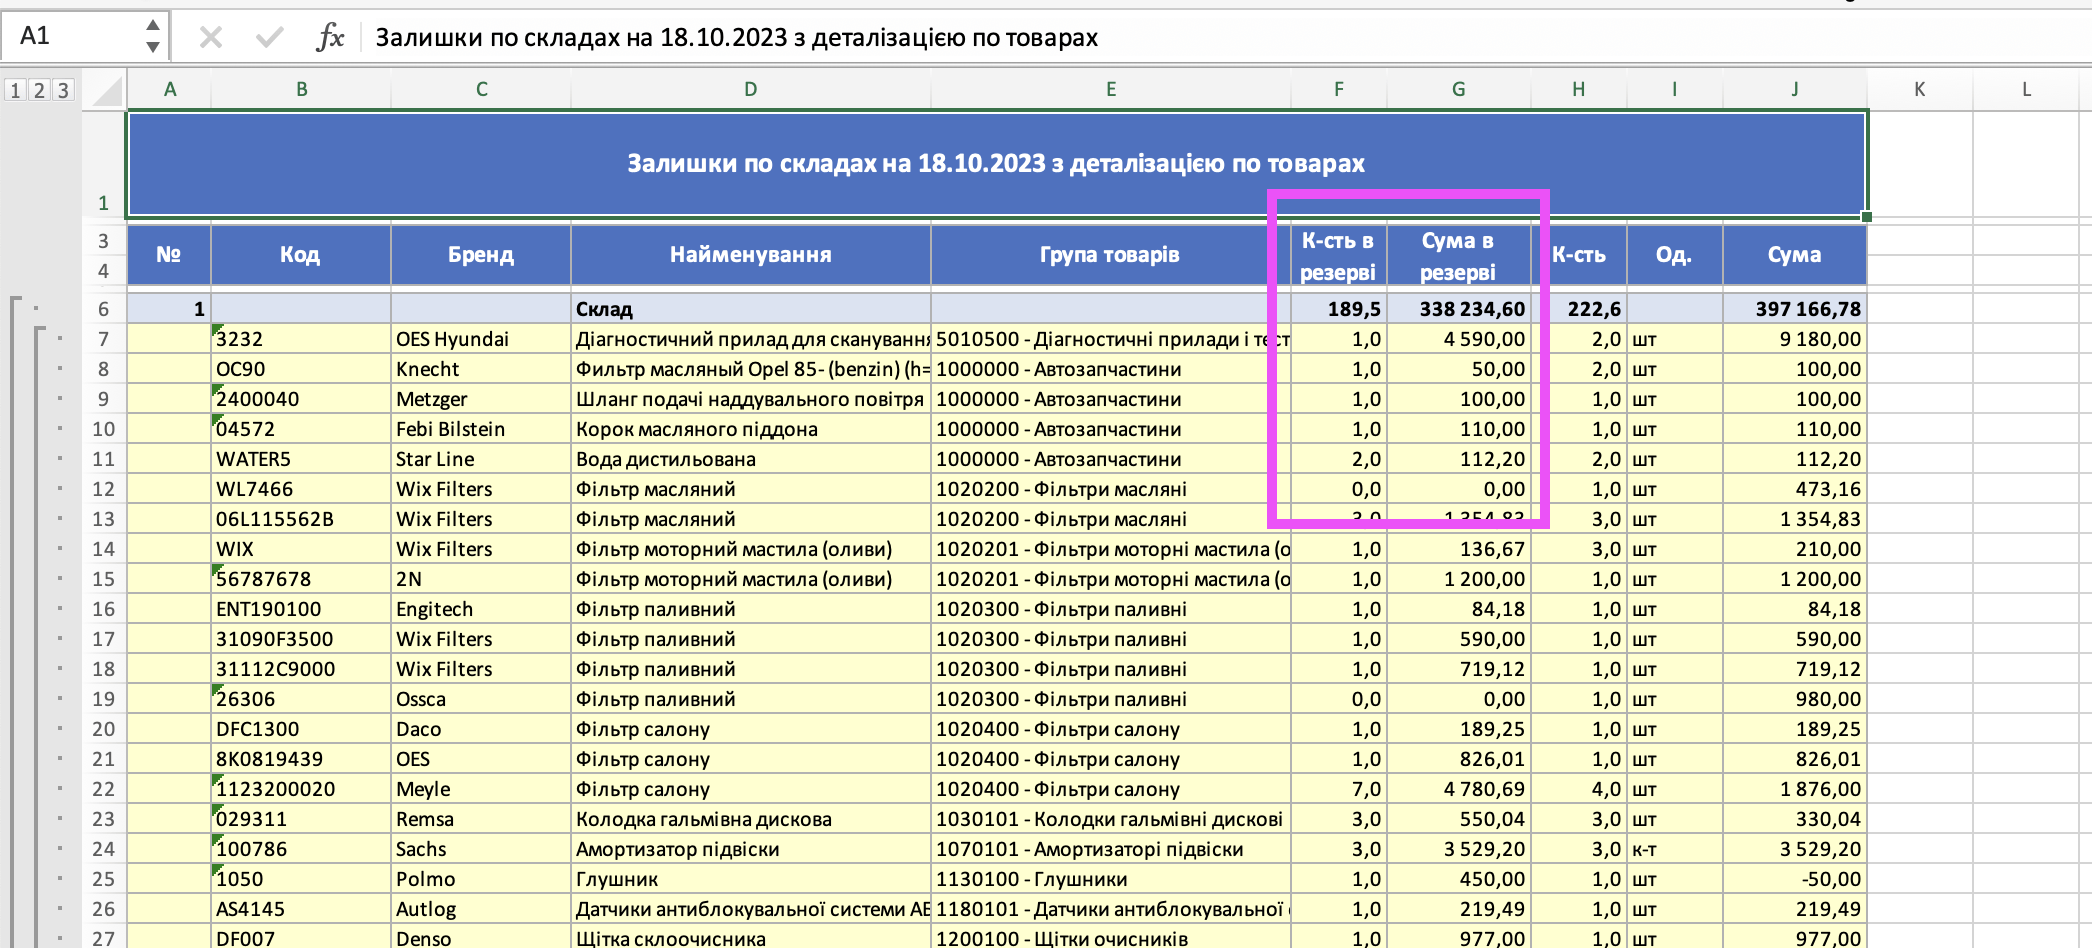Click the 'Код' column header cell
The image size is (2092, 948).
pyautogui.click(x=301, y=255)
